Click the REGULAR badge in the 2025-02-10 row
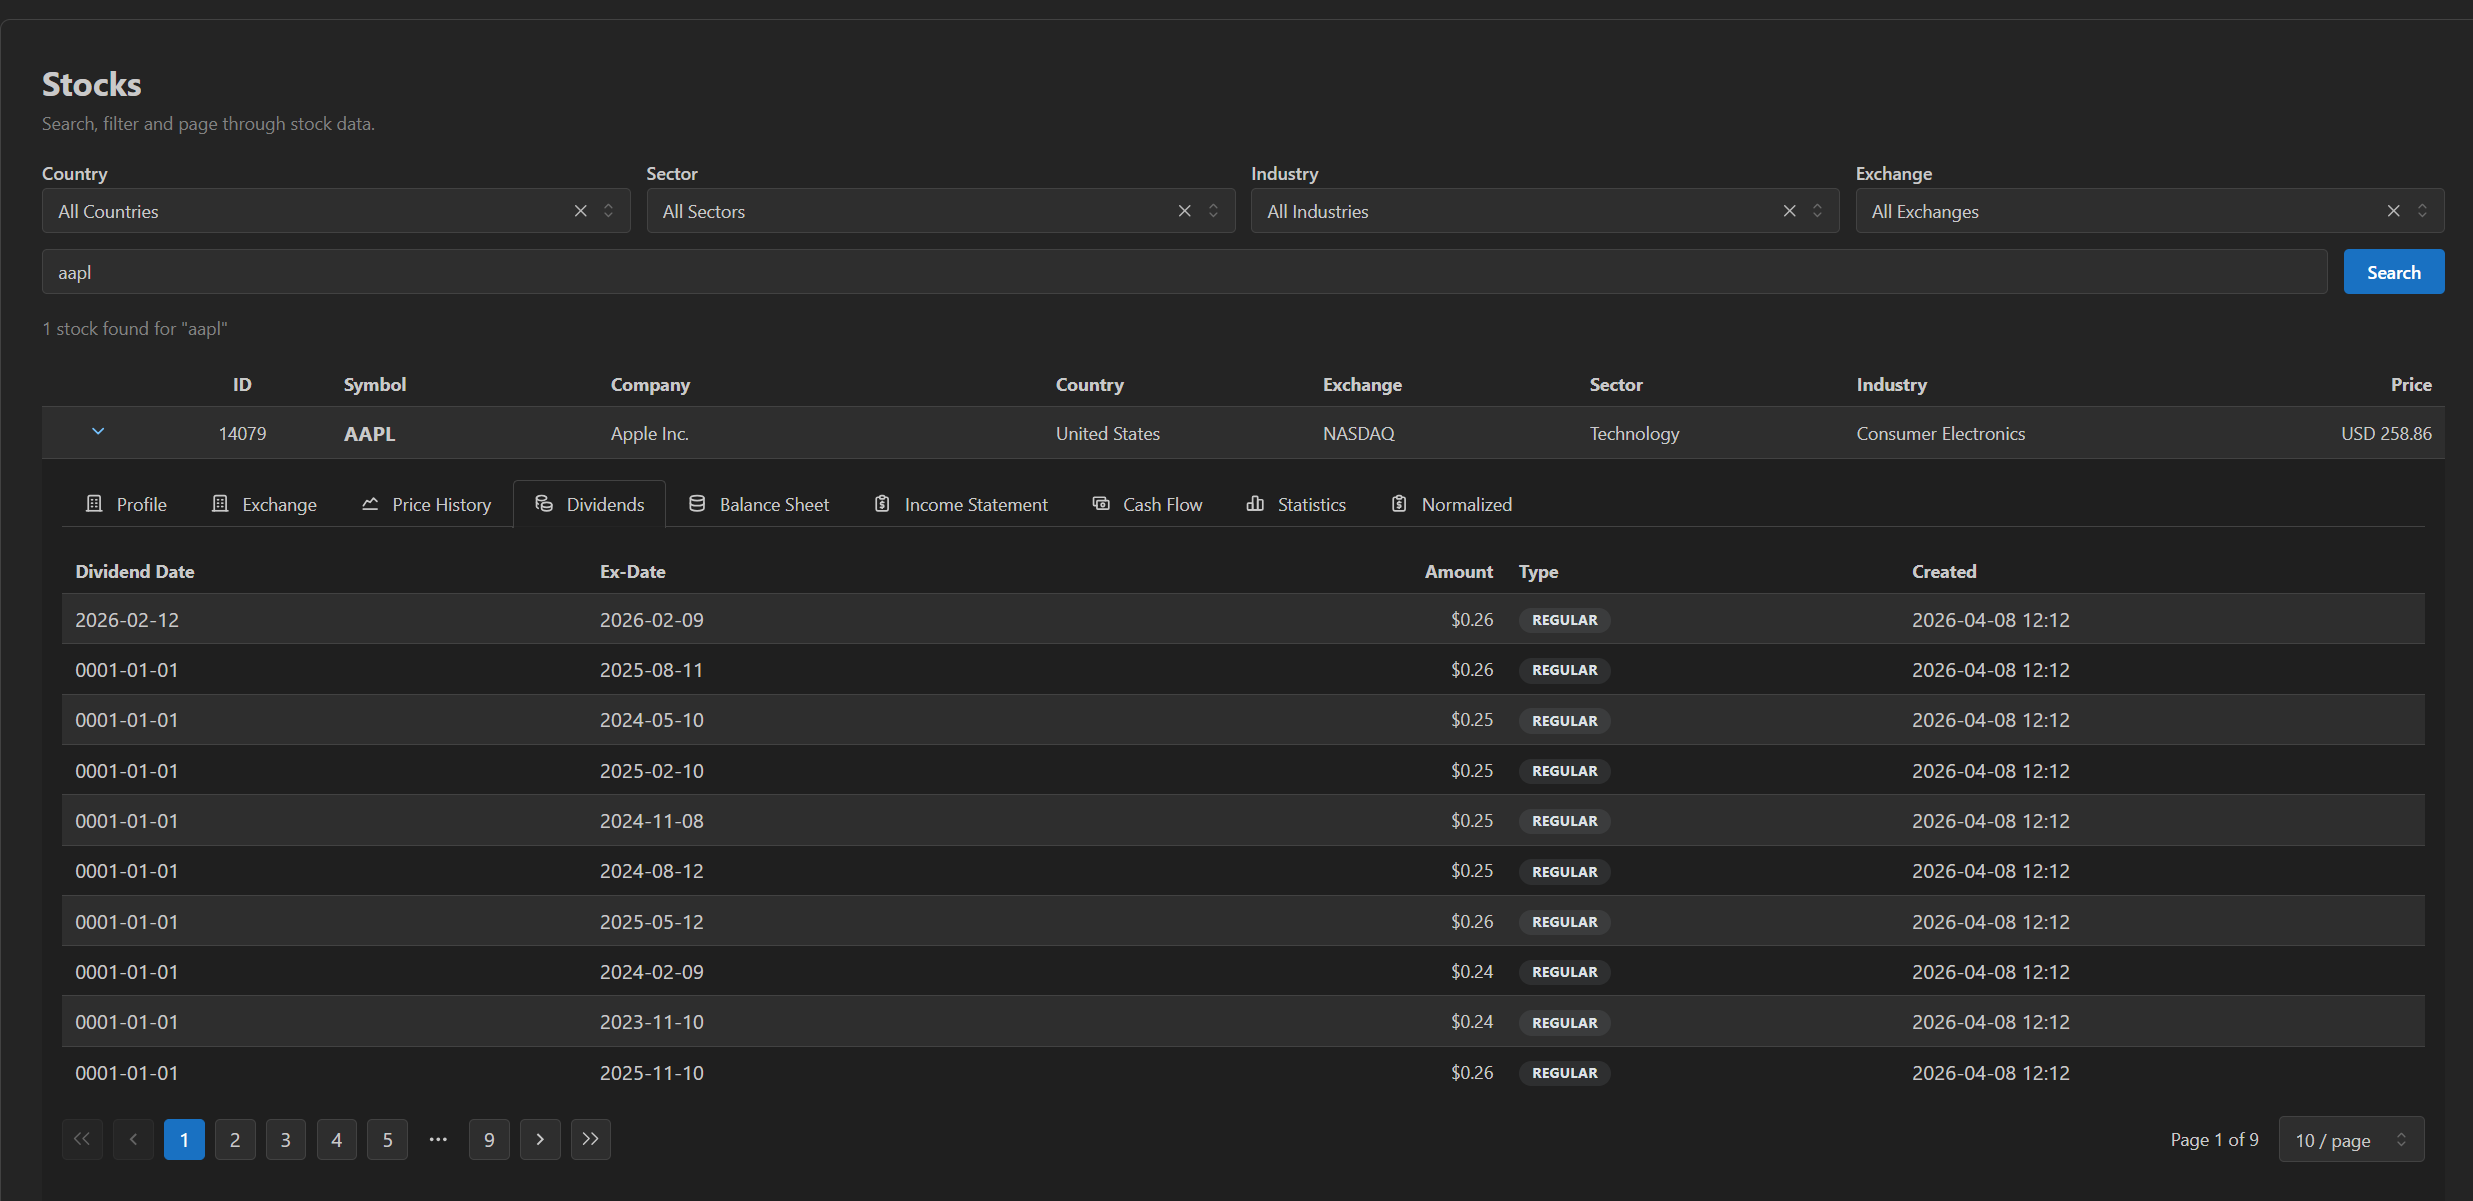2473x1201 pixels. pos(1565,771)
